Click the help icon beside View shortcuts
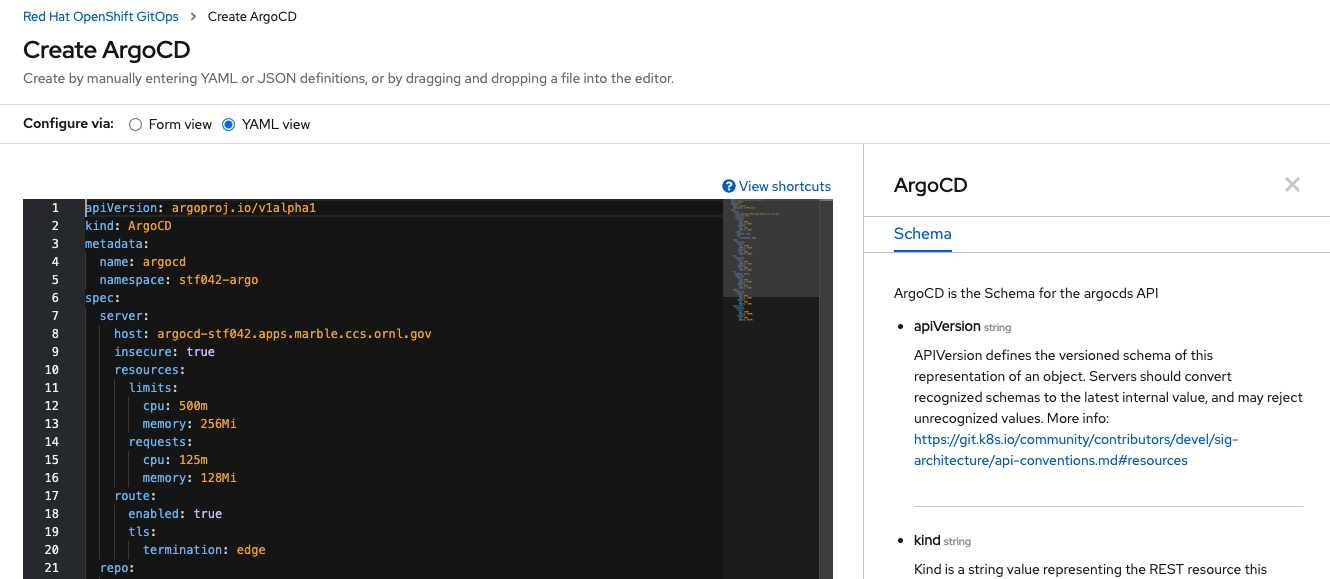 click(729, 186)
